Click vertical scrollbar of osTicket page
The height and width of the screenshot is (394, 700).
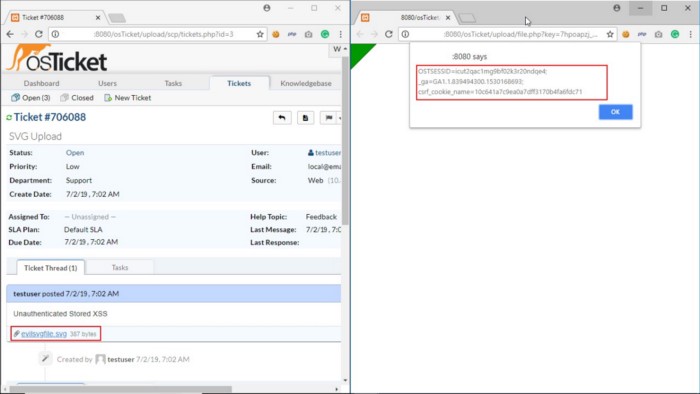click(x=345, y=141)
